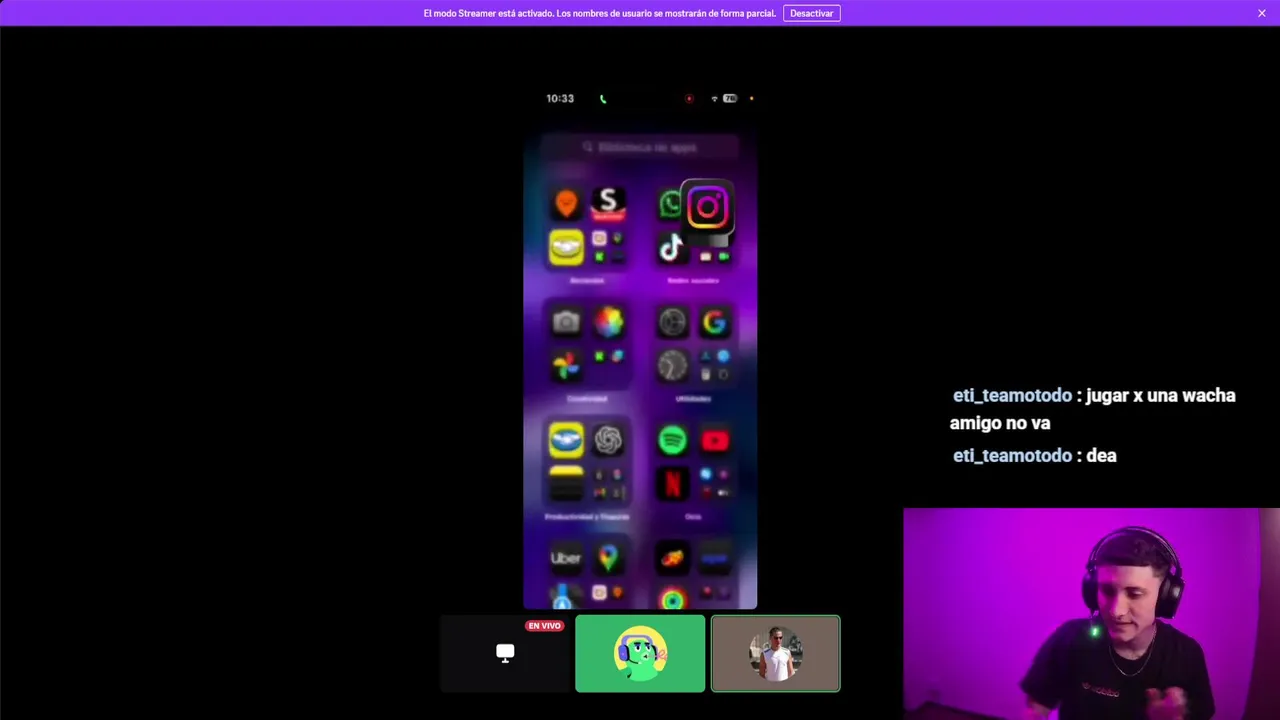Select the participant tile with person photo
This screenshot has width=1280, height=720.
[x=775, y=653]
